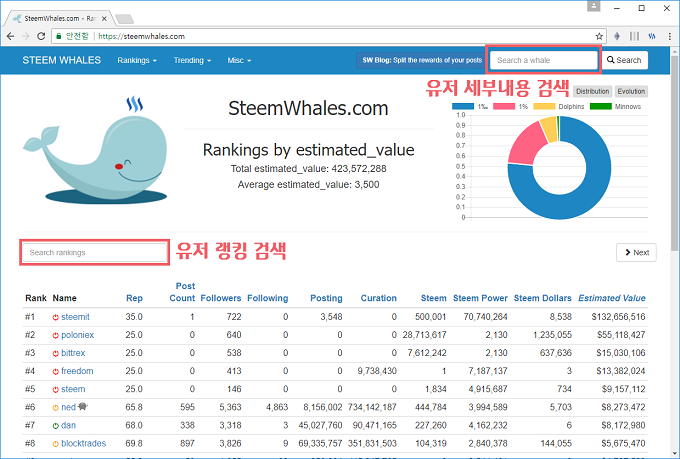
Task: Click the green status icon beside dan
Action: pos(56,426)
